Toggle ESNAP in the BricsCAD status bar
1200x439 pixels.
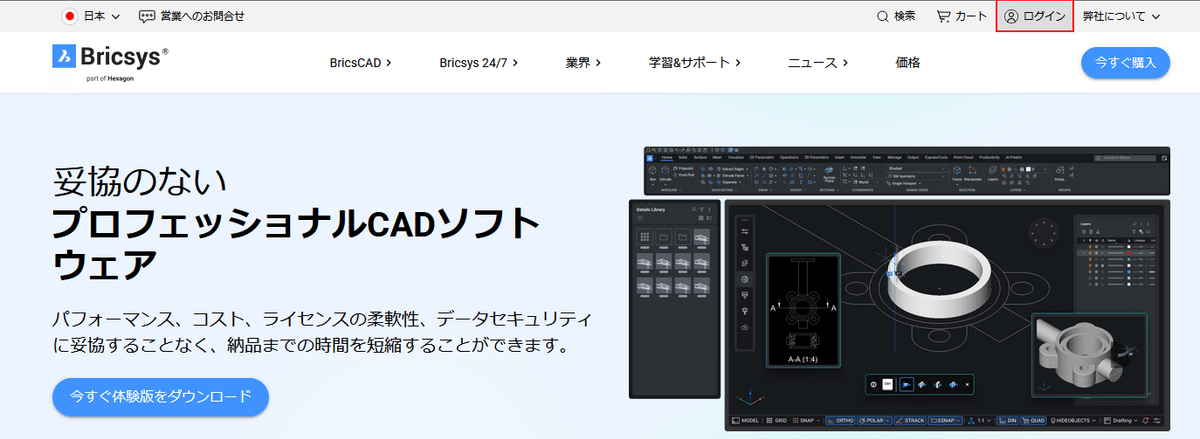point(944,420)
